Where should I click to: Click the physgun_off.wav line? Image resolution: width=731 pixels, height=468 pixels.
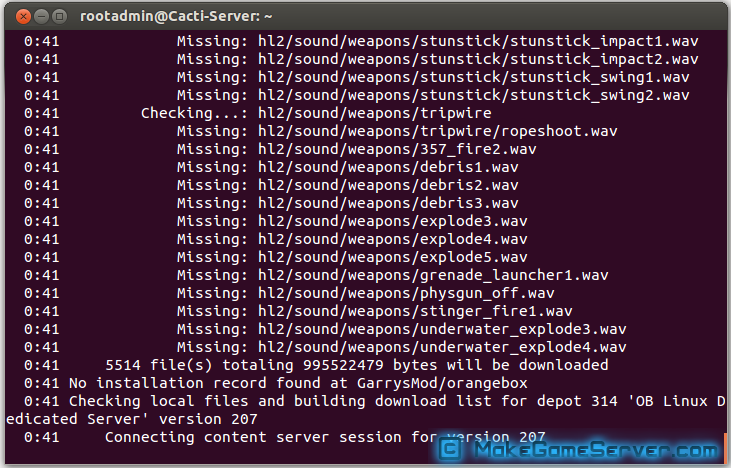click(x=289, y=294)
